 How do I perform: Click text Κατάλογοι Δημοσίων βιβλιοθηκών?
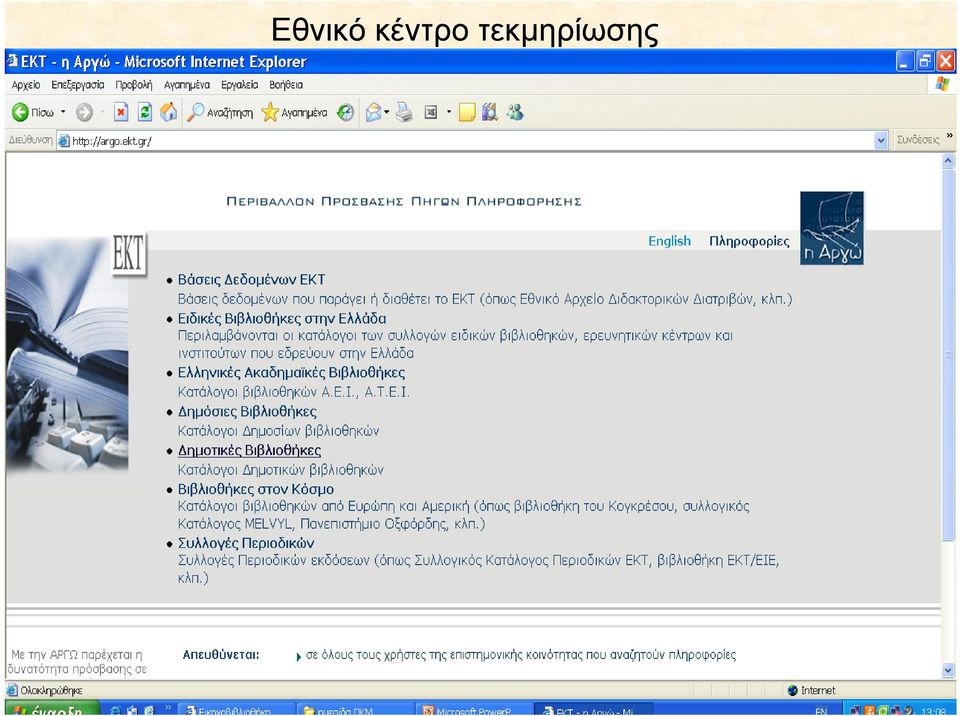(x=279, y=431)
